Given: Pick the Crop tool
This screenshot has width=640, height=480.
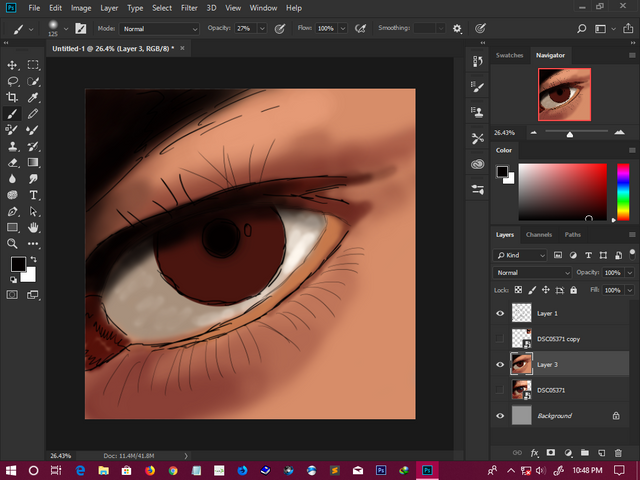Looking at the screenshot, I should (x=12, y=98).
